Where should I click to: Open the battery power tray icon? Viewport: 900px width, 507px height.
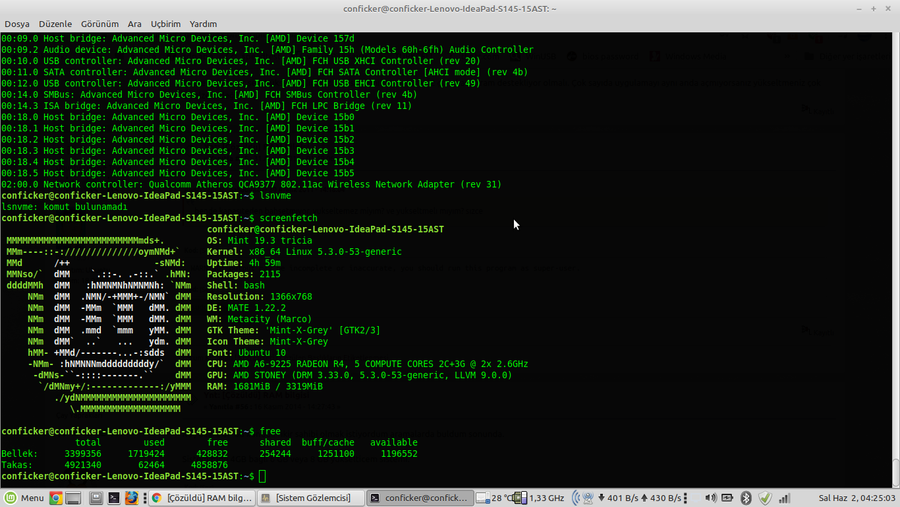click(727, 498)
